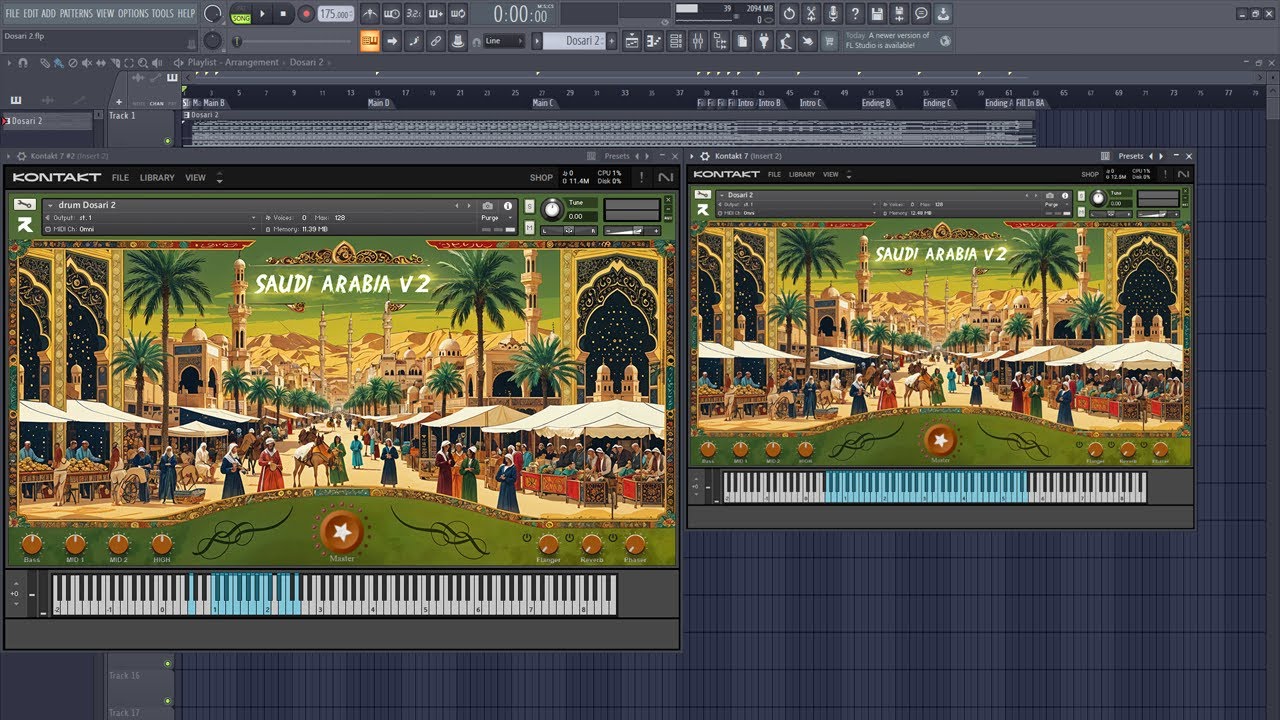Click SHOP in left Kontakt window
The image size is (1280, 720).
click(x=541, y=177)
